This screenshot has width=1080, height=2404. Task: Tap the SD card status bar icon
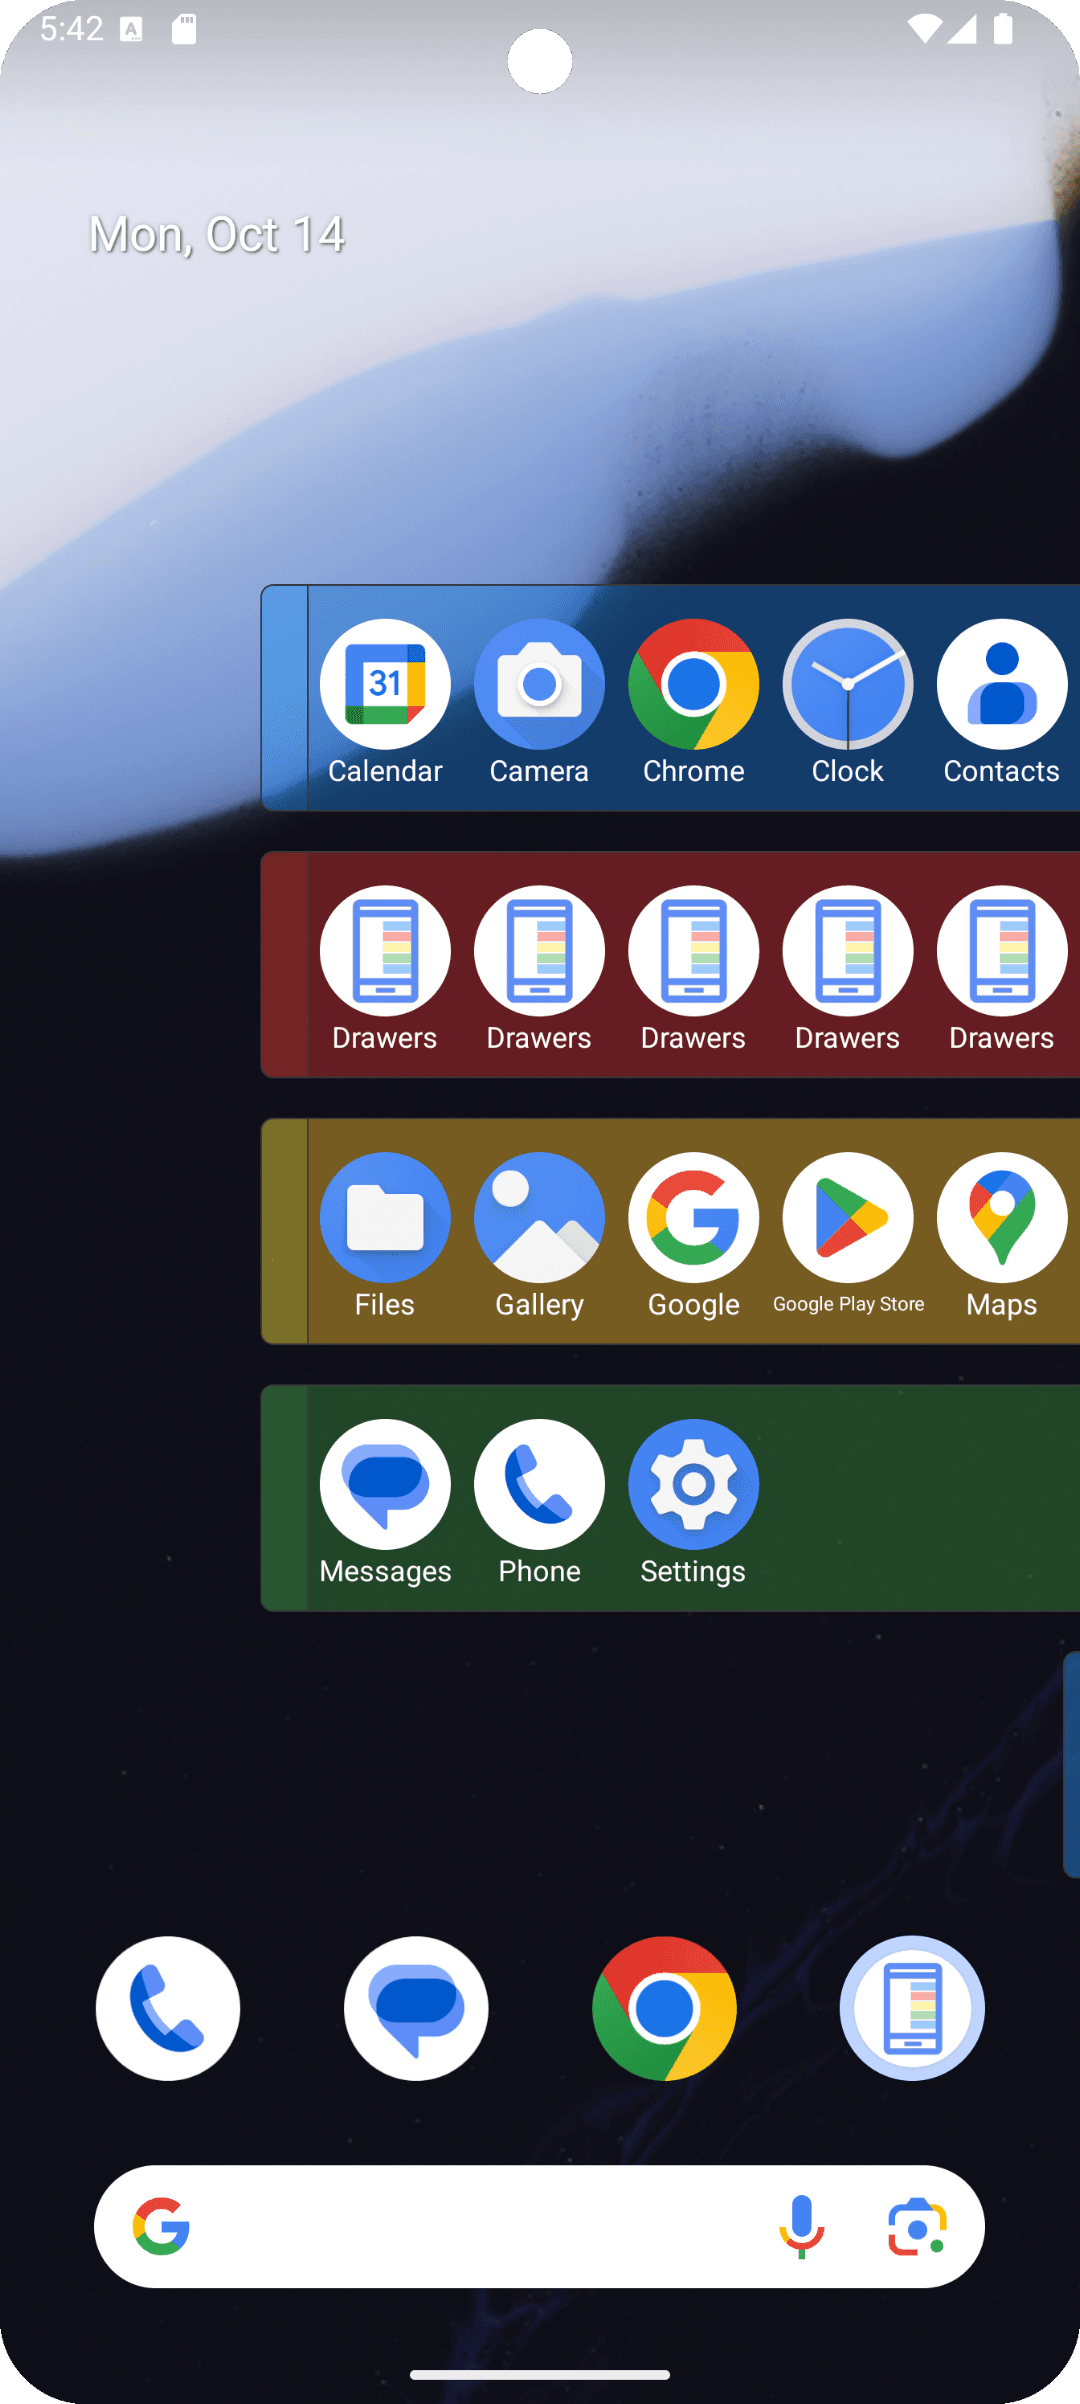(x=184, y=29)
